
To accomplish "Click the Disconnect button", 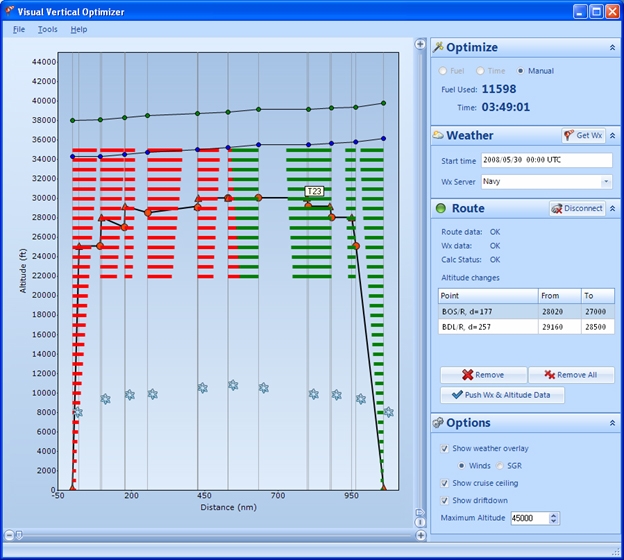I will click(x=577, y=208).
